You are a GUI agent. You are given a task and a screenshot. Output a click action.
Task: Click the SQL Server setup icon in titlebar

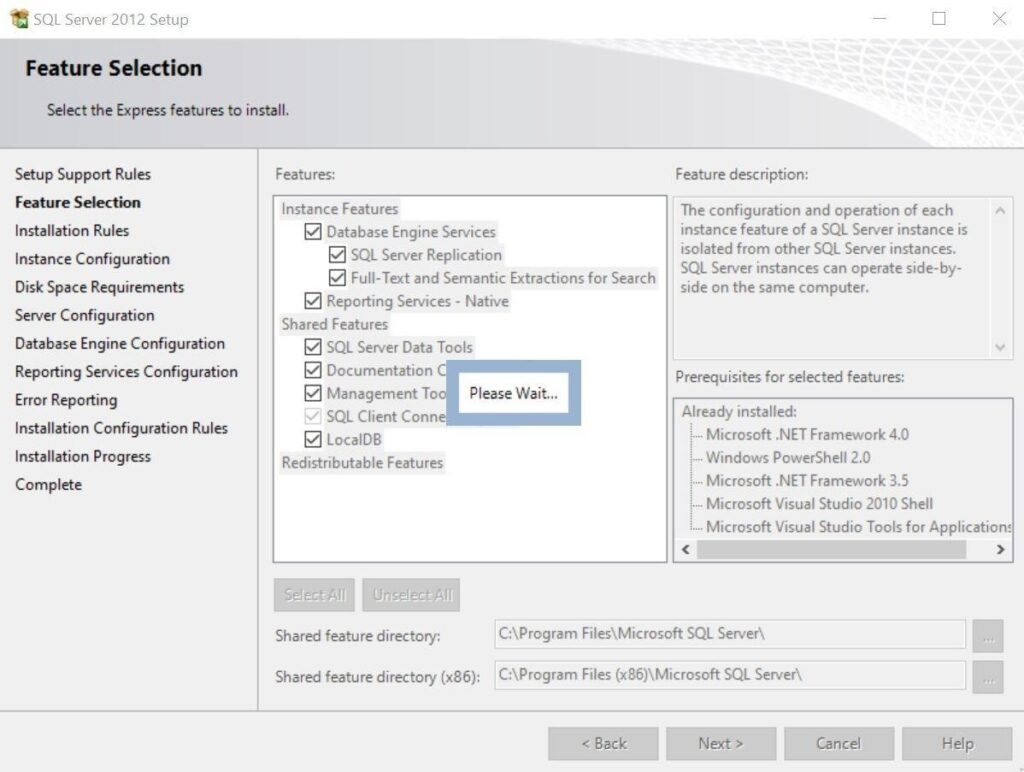(x=19, y=18)
